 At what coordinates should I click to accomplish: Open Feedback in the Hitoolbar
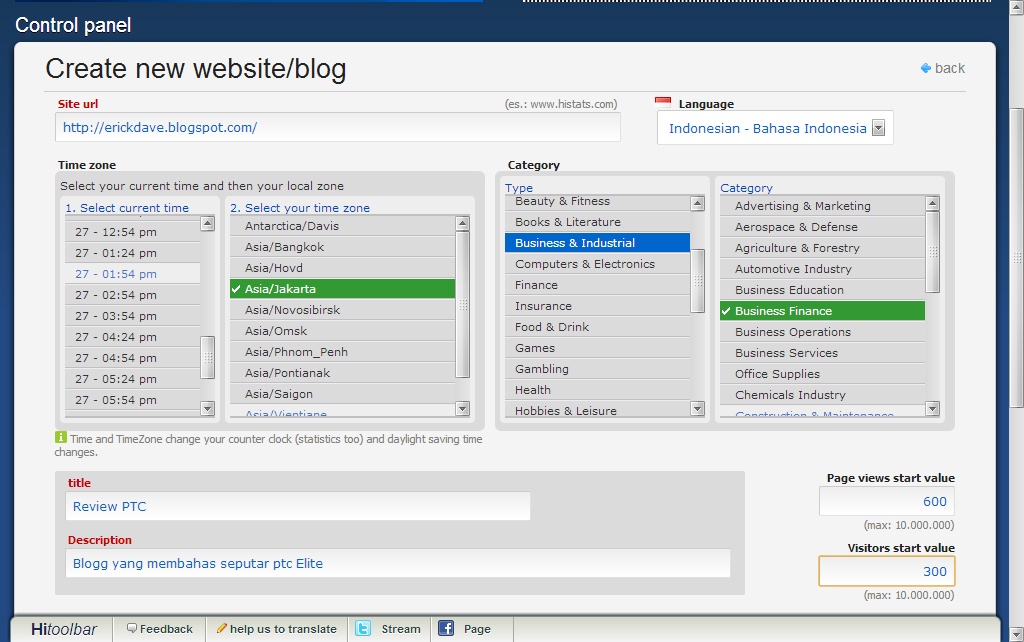(x=159, y=629)
